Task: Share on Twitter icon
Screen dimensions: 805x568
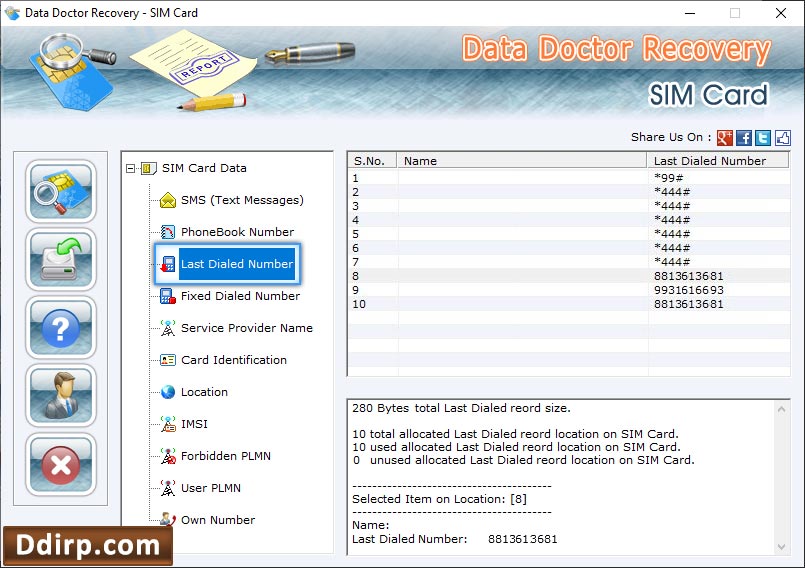Action: [x=763, y=138]
